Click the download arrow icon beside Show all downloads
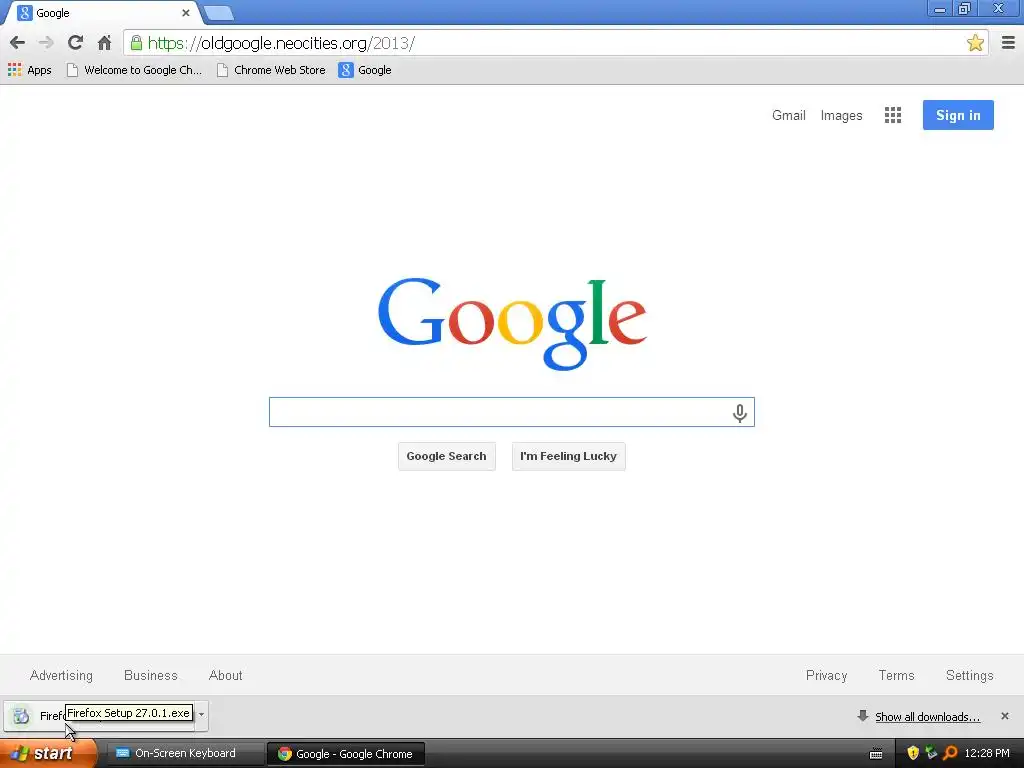 pos(863,716)
